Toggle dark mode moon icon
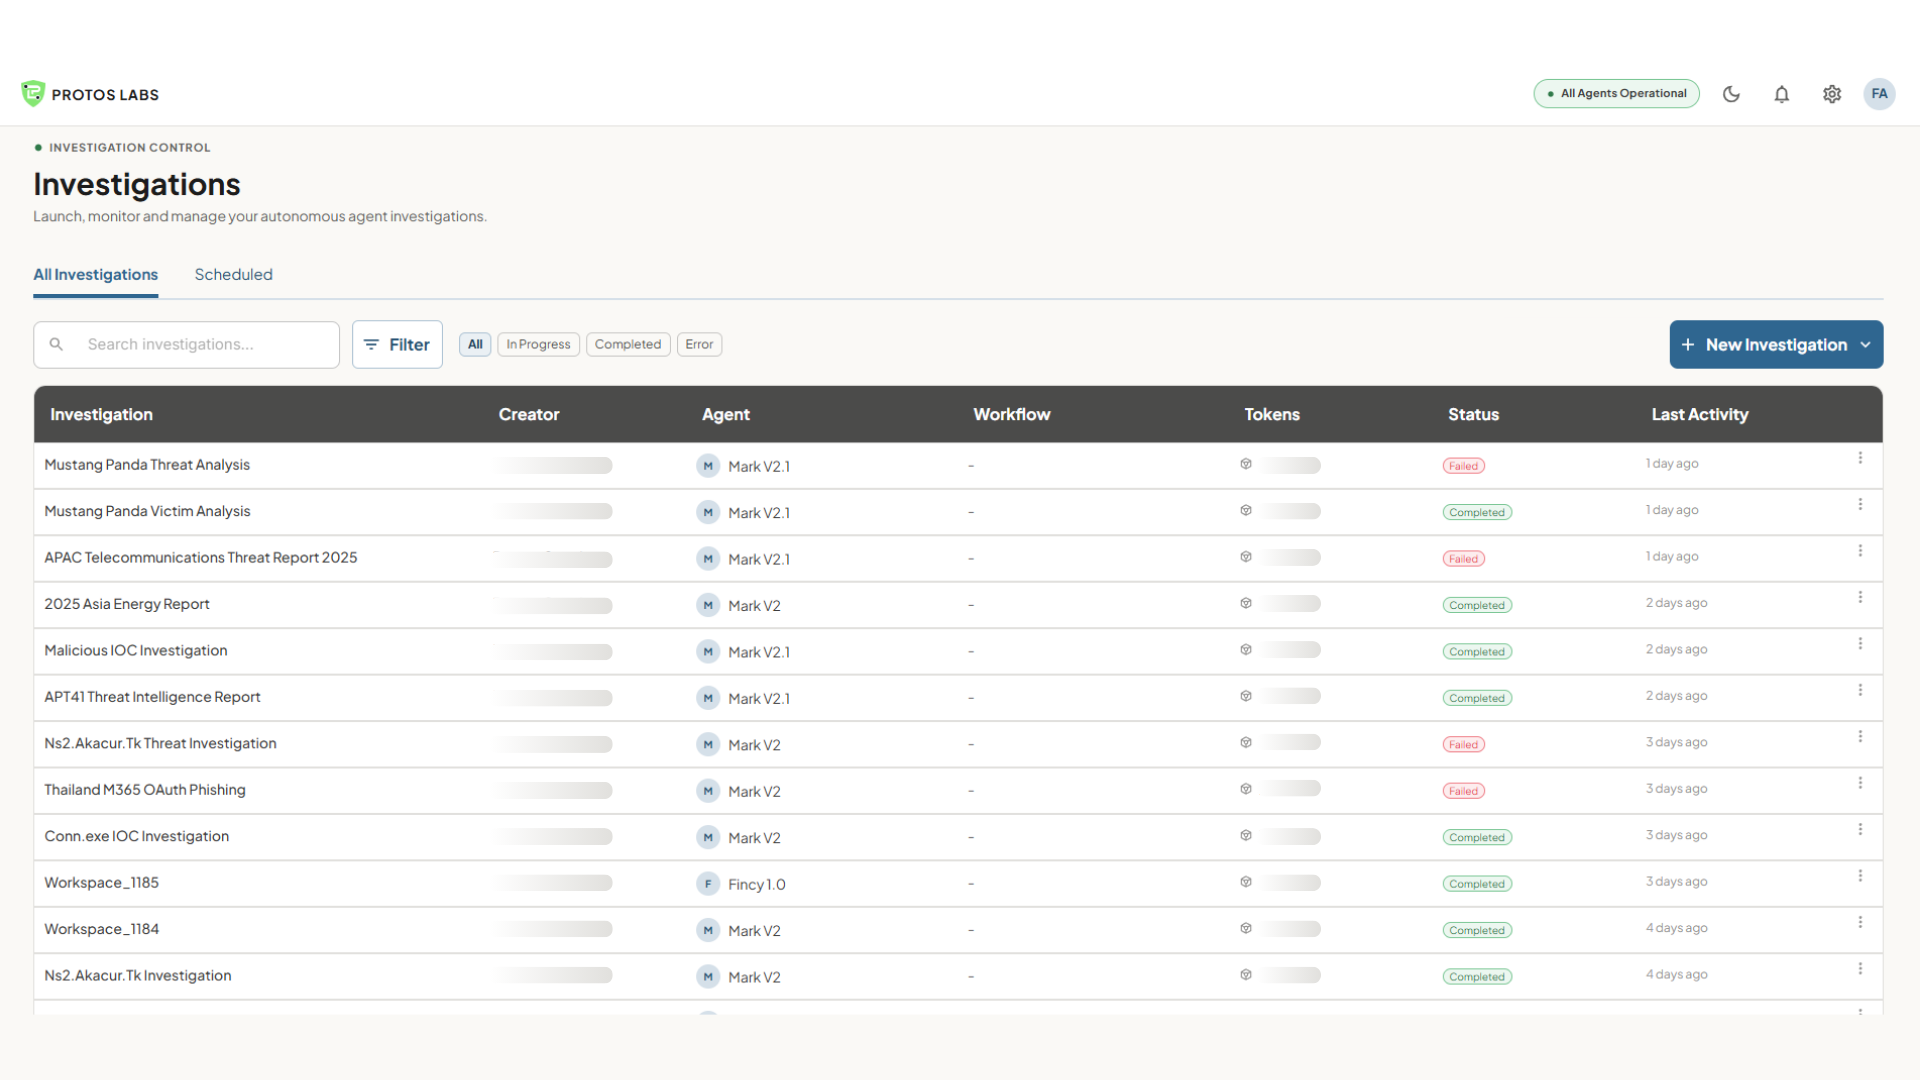This screenshot has height=1080, width=1920. point(1731,94)
